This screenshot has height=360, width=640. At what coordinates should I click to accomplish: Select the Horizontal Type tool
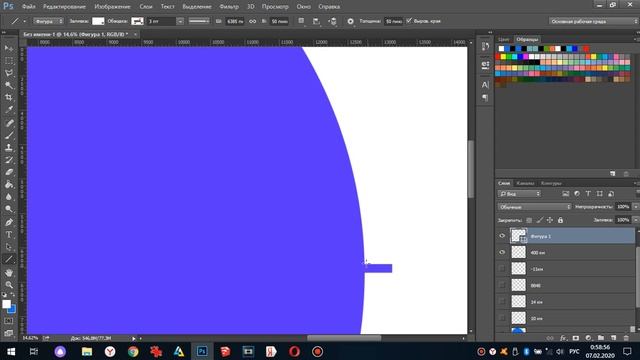tap(9, 235)
